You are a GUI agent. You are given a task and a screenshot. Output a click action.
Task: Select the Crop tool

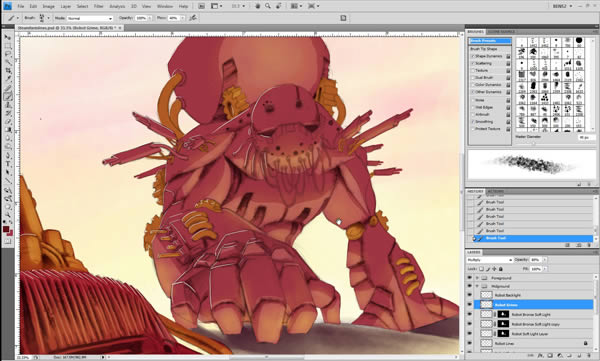pos(7,71)
